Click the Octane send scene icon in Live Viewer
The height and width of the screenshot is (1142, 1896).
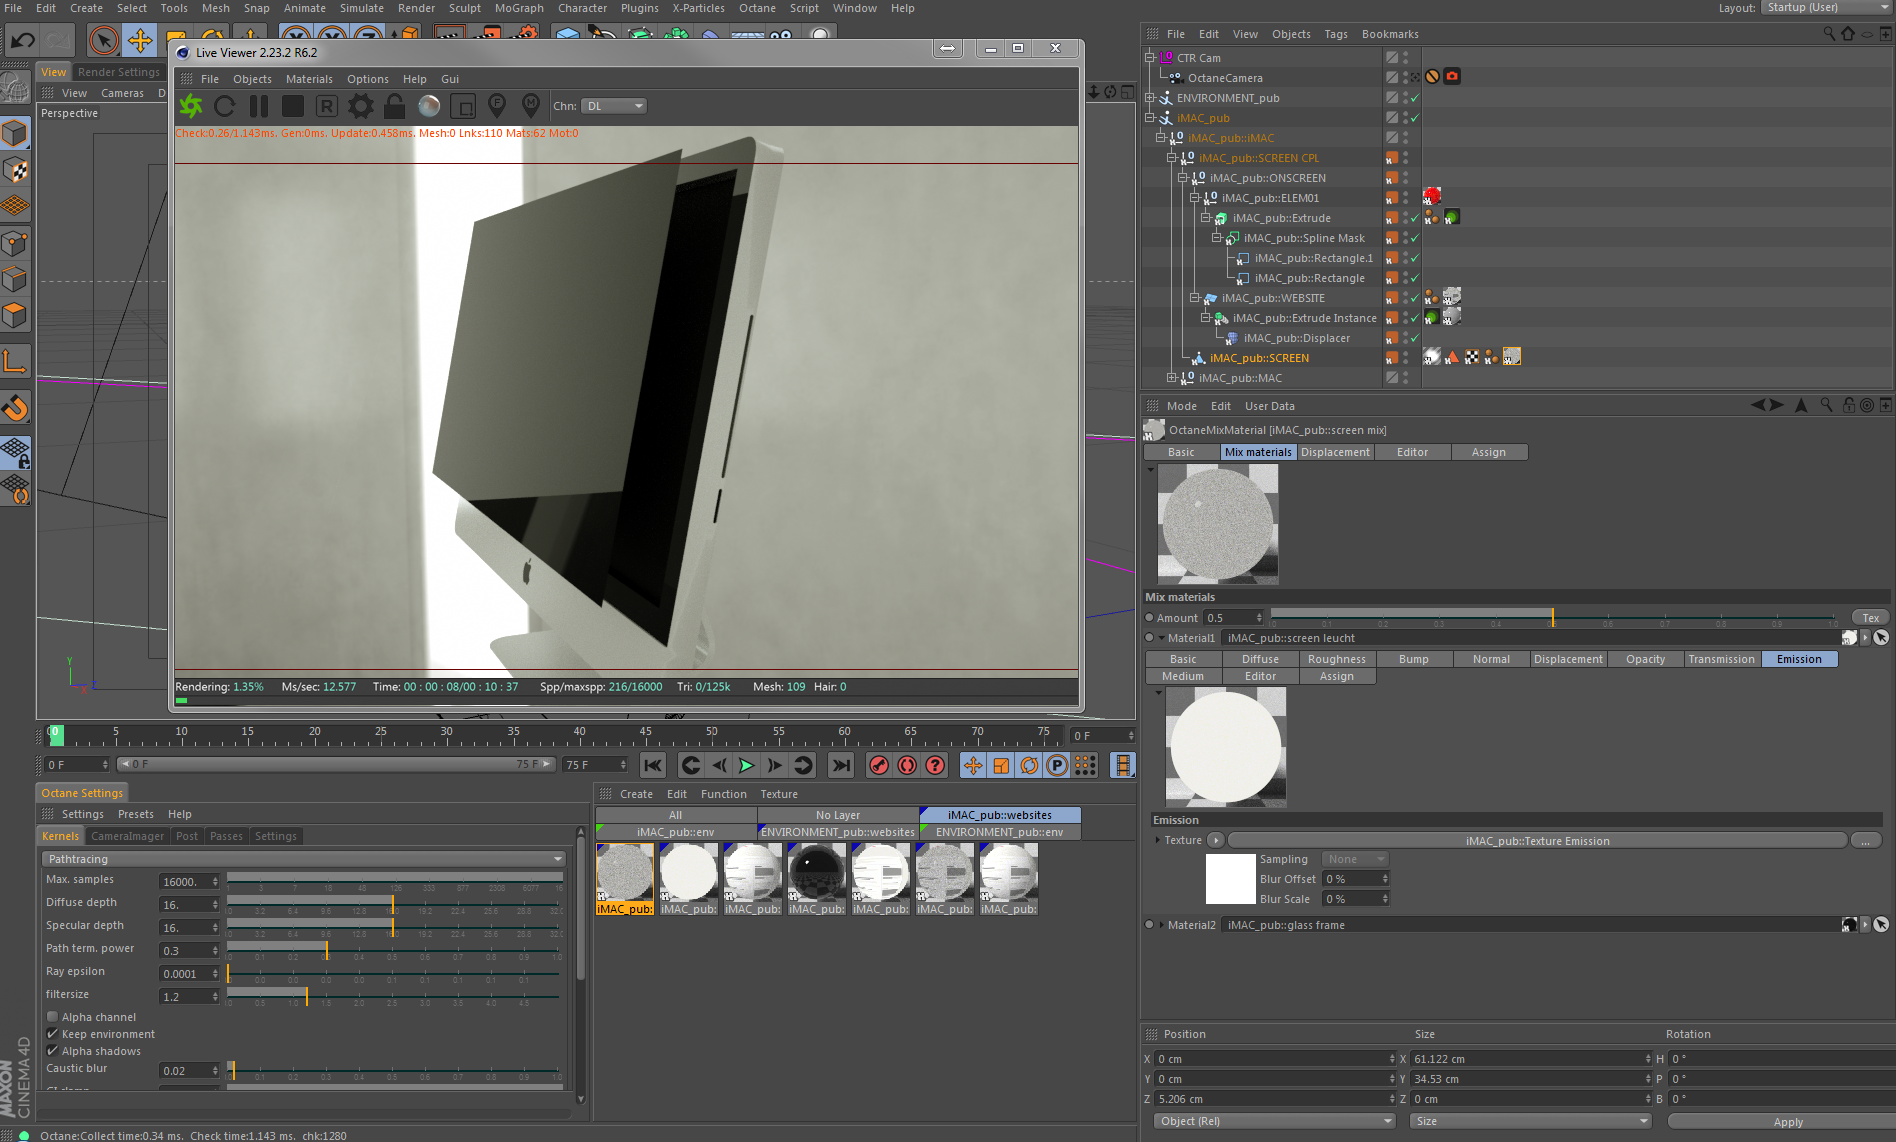[191, 106]
